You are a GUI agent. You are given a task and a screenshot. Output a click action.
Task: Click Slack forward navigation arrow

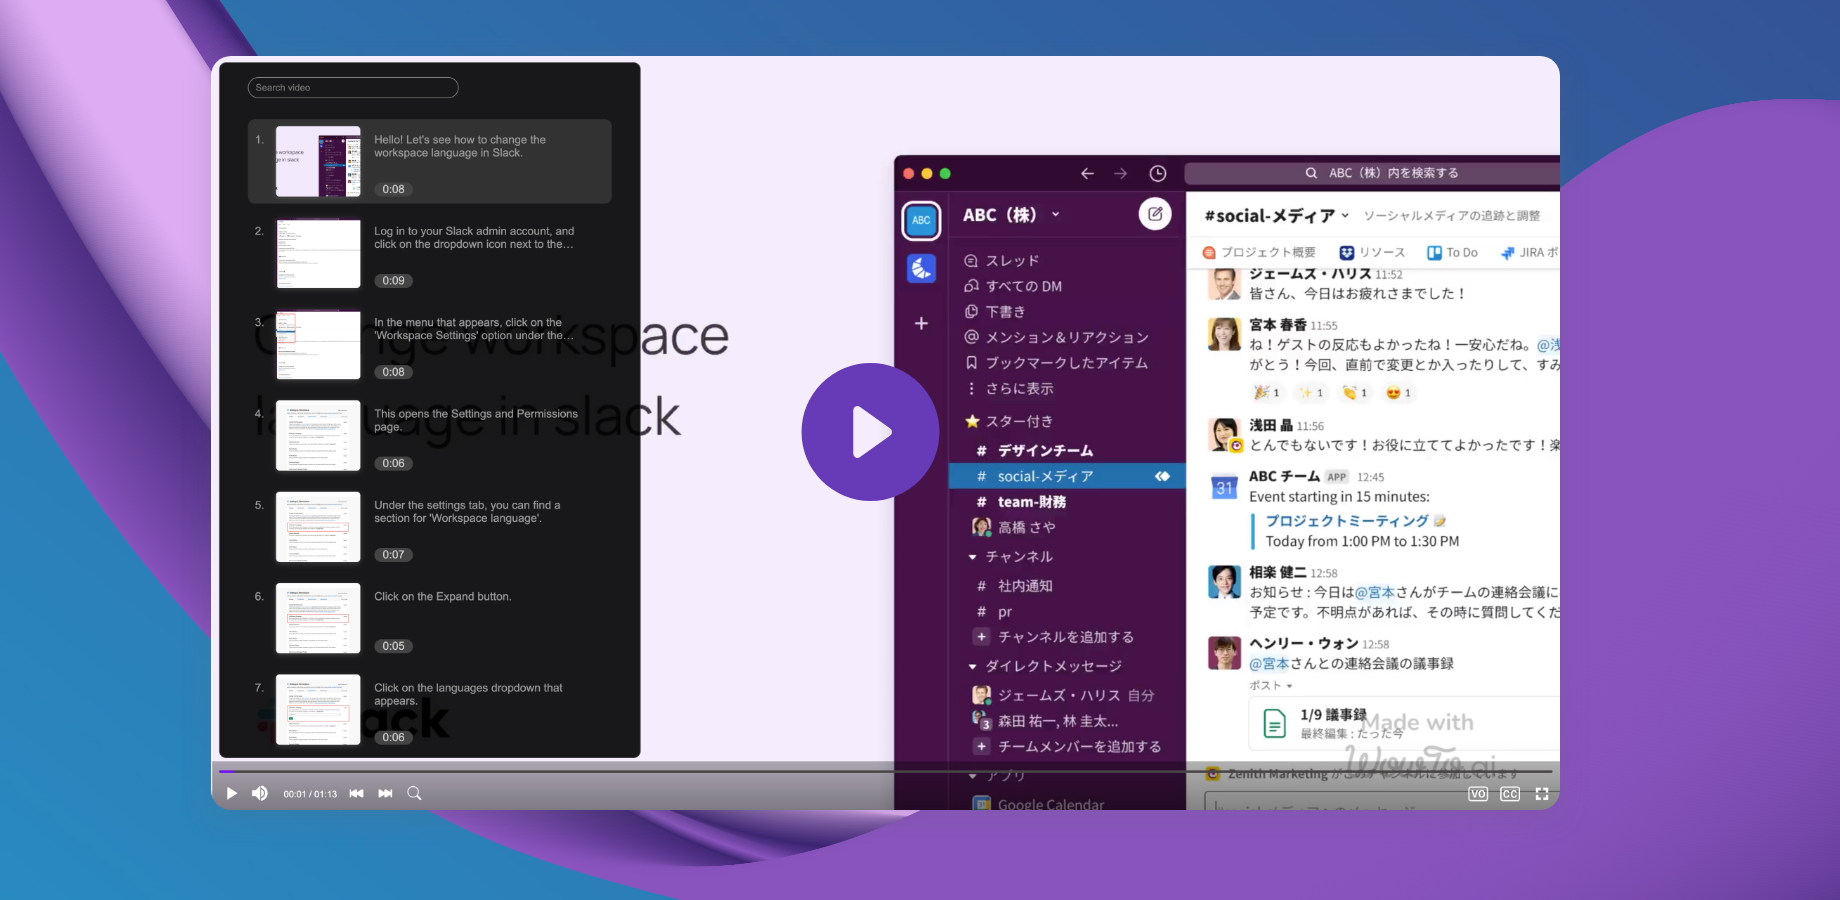[1120, 173]
